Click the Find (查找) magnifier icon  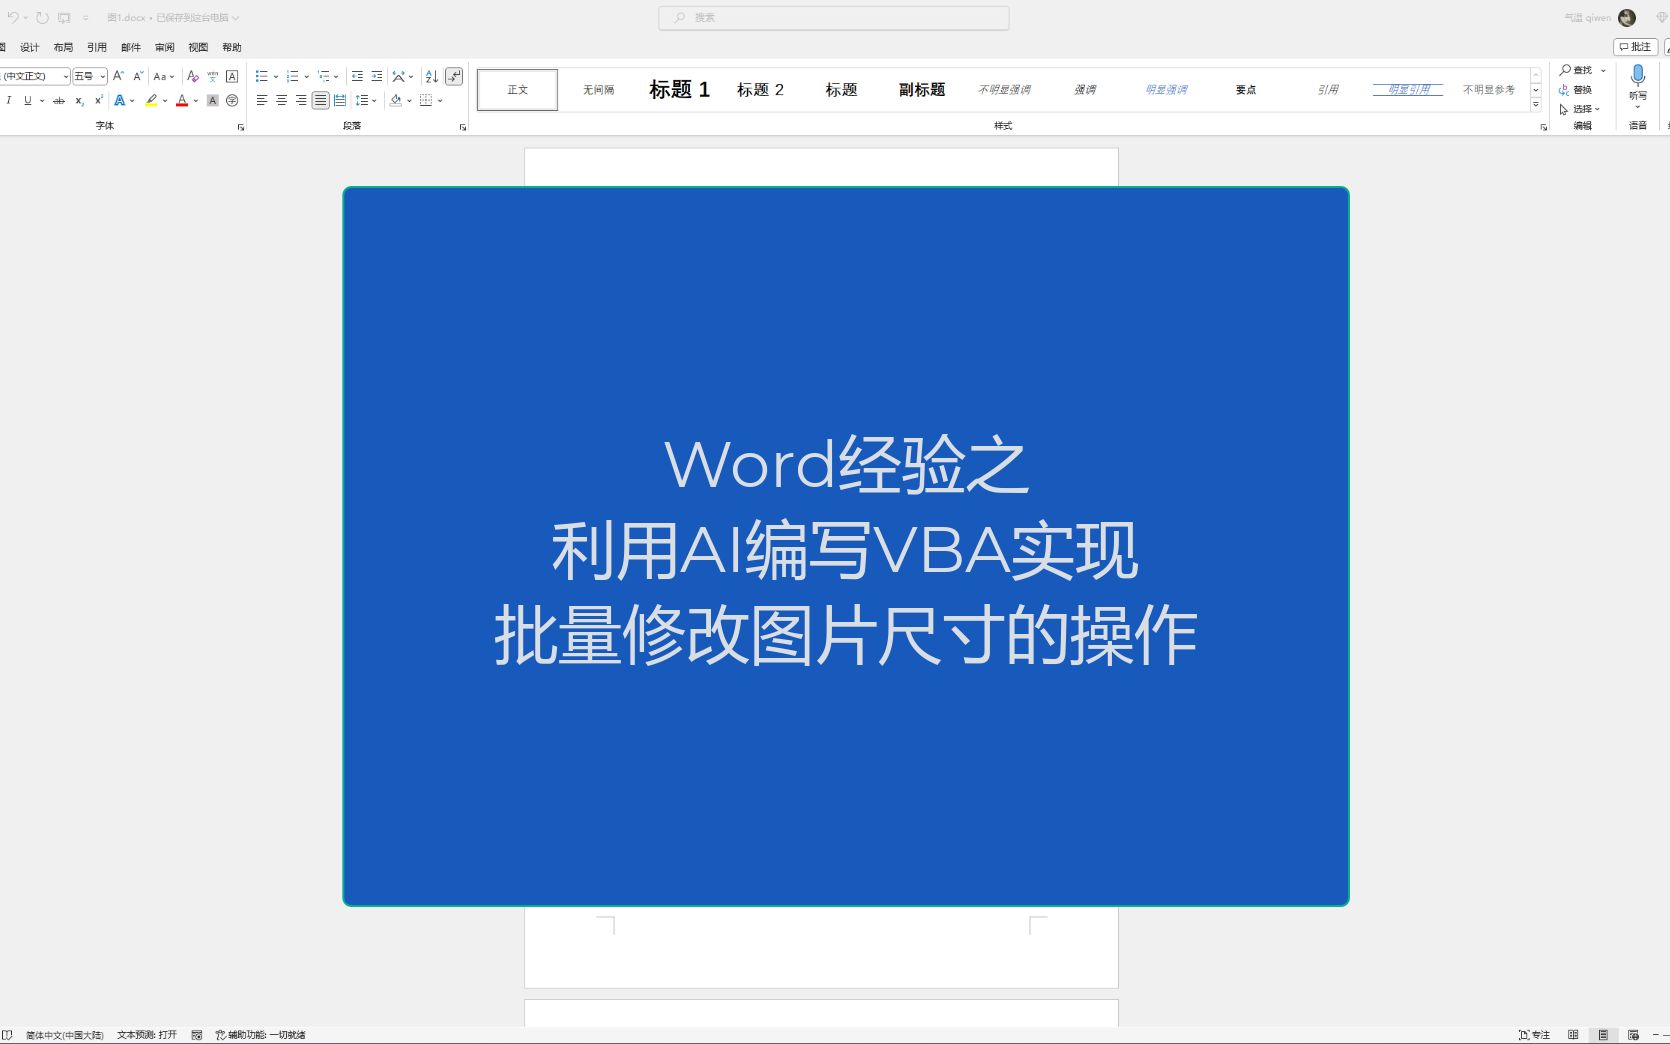pyautogui.click(x=1565, y=69)
